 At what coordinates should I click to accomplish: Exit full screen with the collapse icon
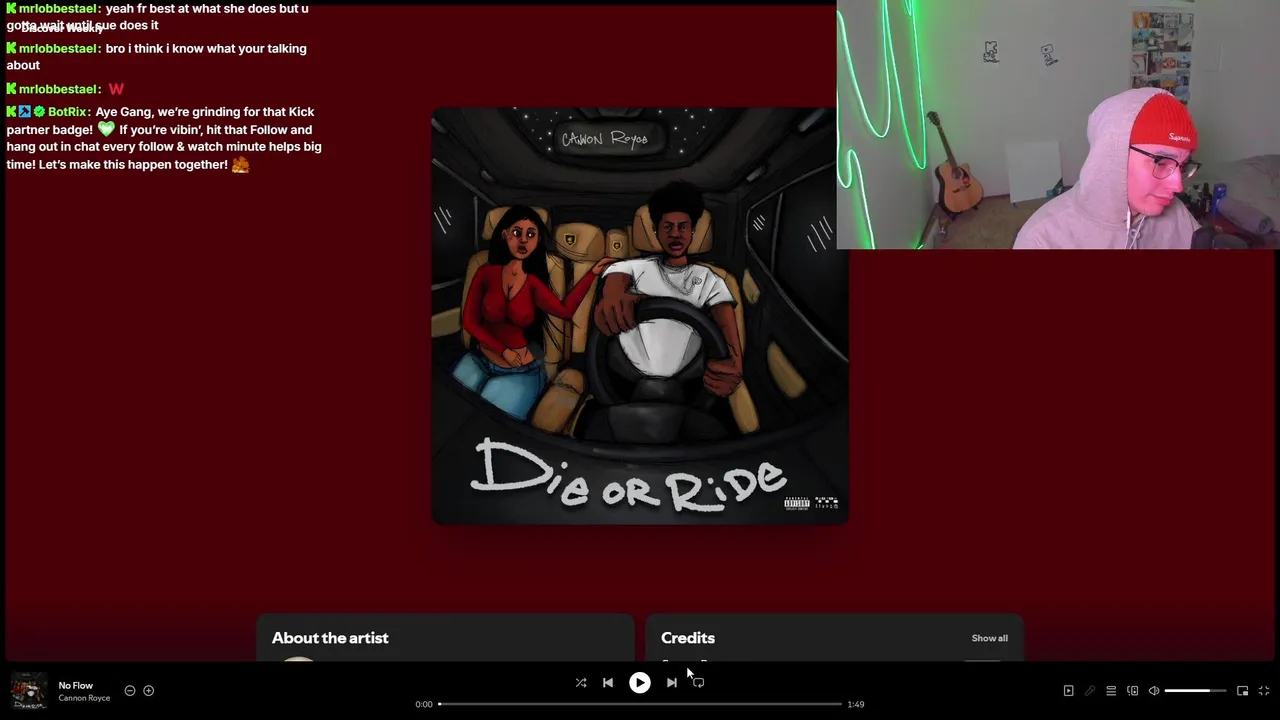click(1264, 691)
